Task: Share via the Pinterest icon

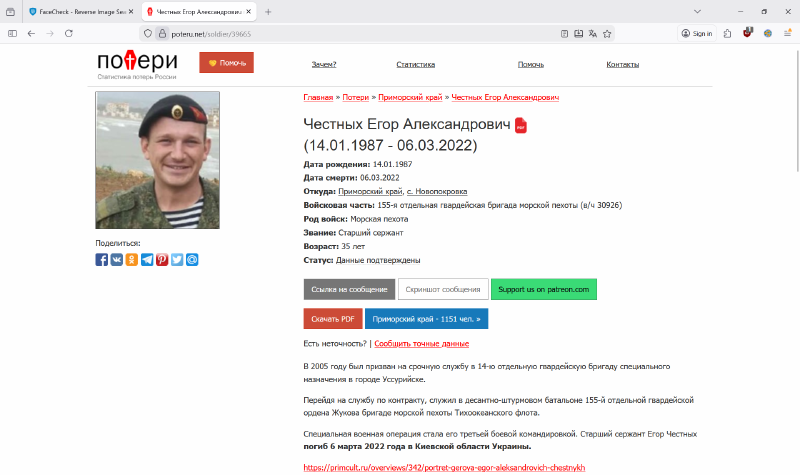Action: tap(162, 260)
